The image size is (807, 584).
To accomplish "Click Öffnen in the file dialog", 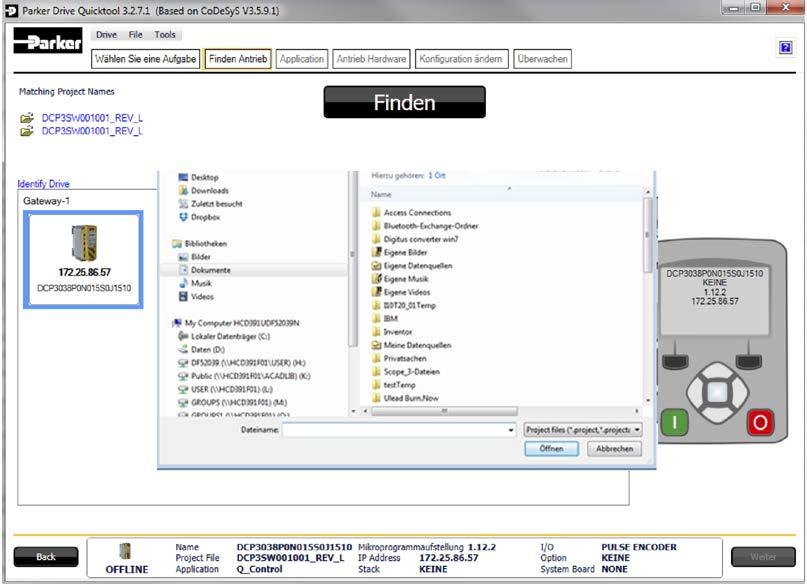I will (x=551, y=449).
